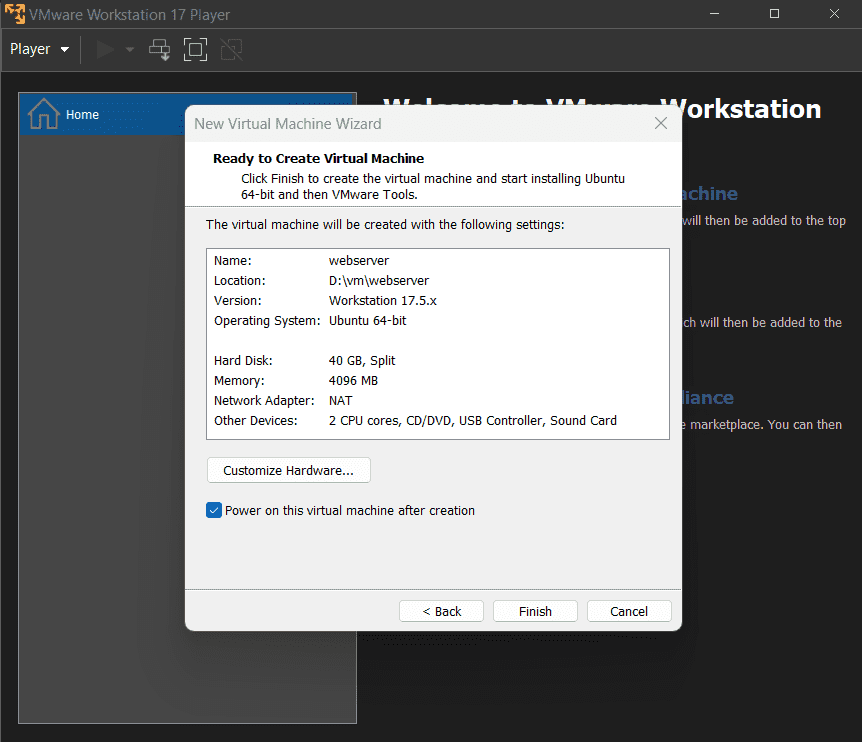862x742 pixels.
Task: Click the Home house icon in library
Action: 43,114
